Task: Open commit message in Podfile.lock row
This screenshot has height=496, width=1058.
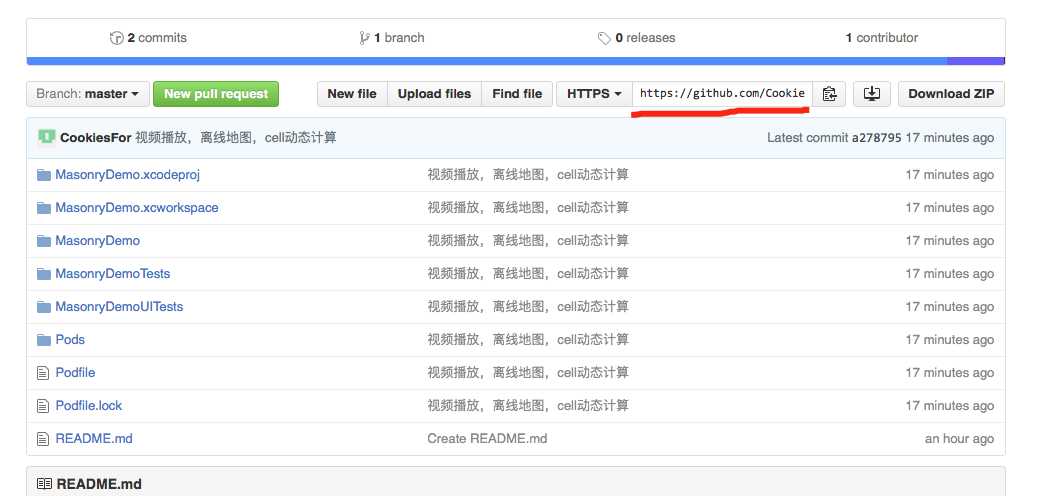Action: (x=528, y=406)
